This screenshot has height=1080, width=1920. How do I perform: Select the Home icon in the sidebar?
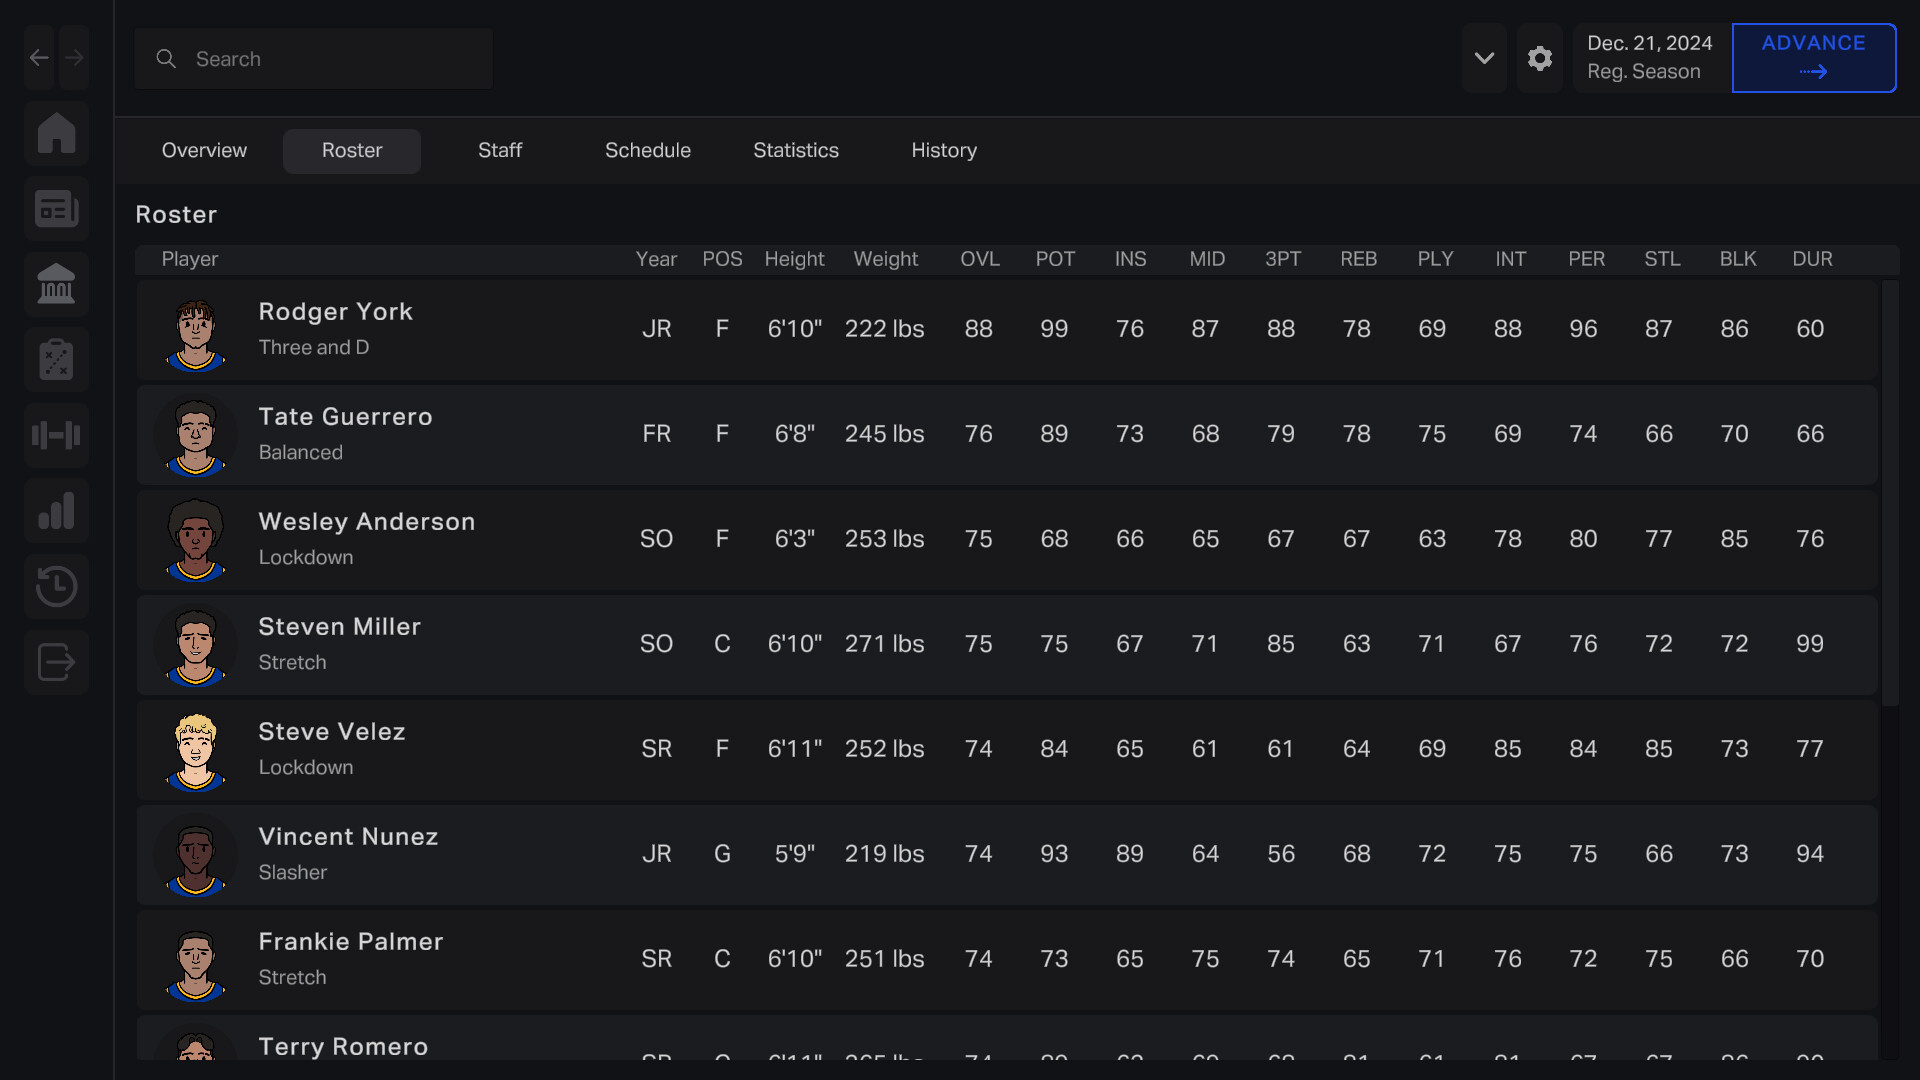tap(56, 133)
